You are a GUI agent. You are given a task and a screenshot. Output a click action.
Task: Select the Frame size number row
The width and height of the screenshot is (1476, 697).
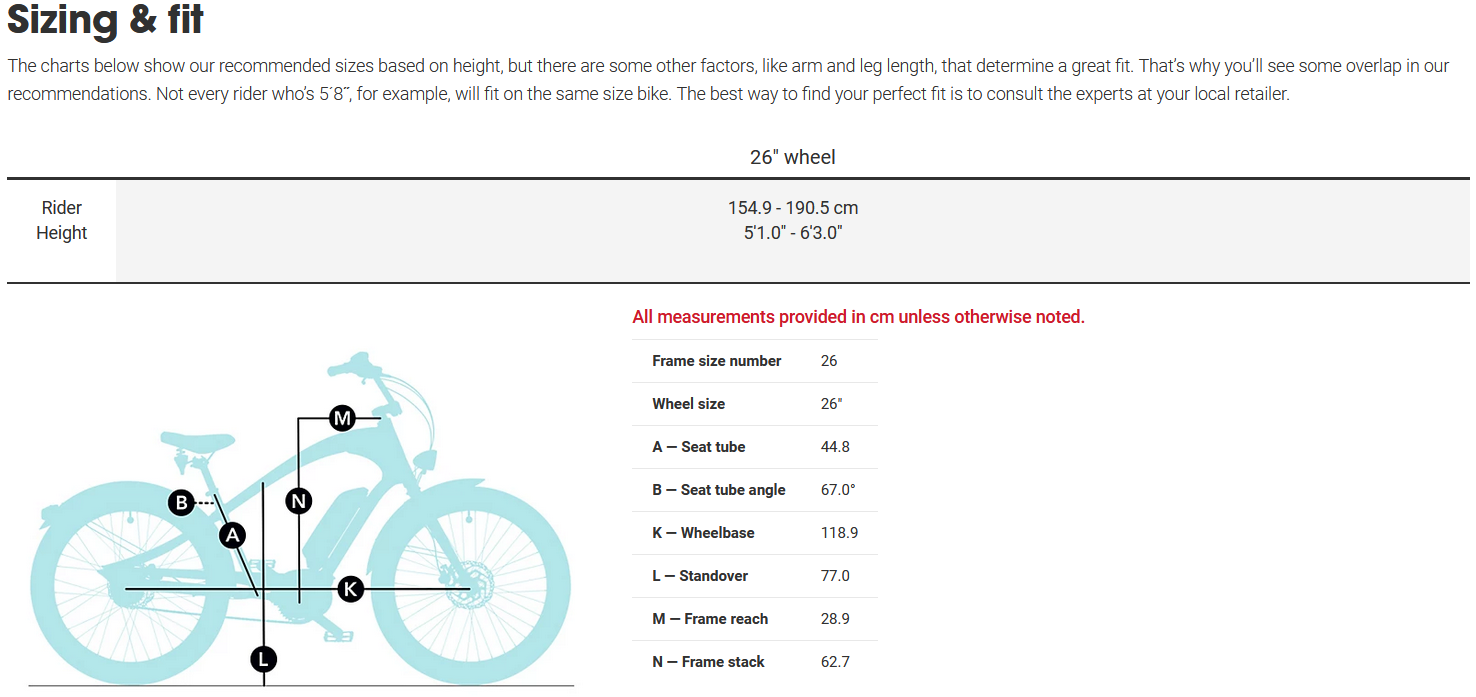click(716, 361)
